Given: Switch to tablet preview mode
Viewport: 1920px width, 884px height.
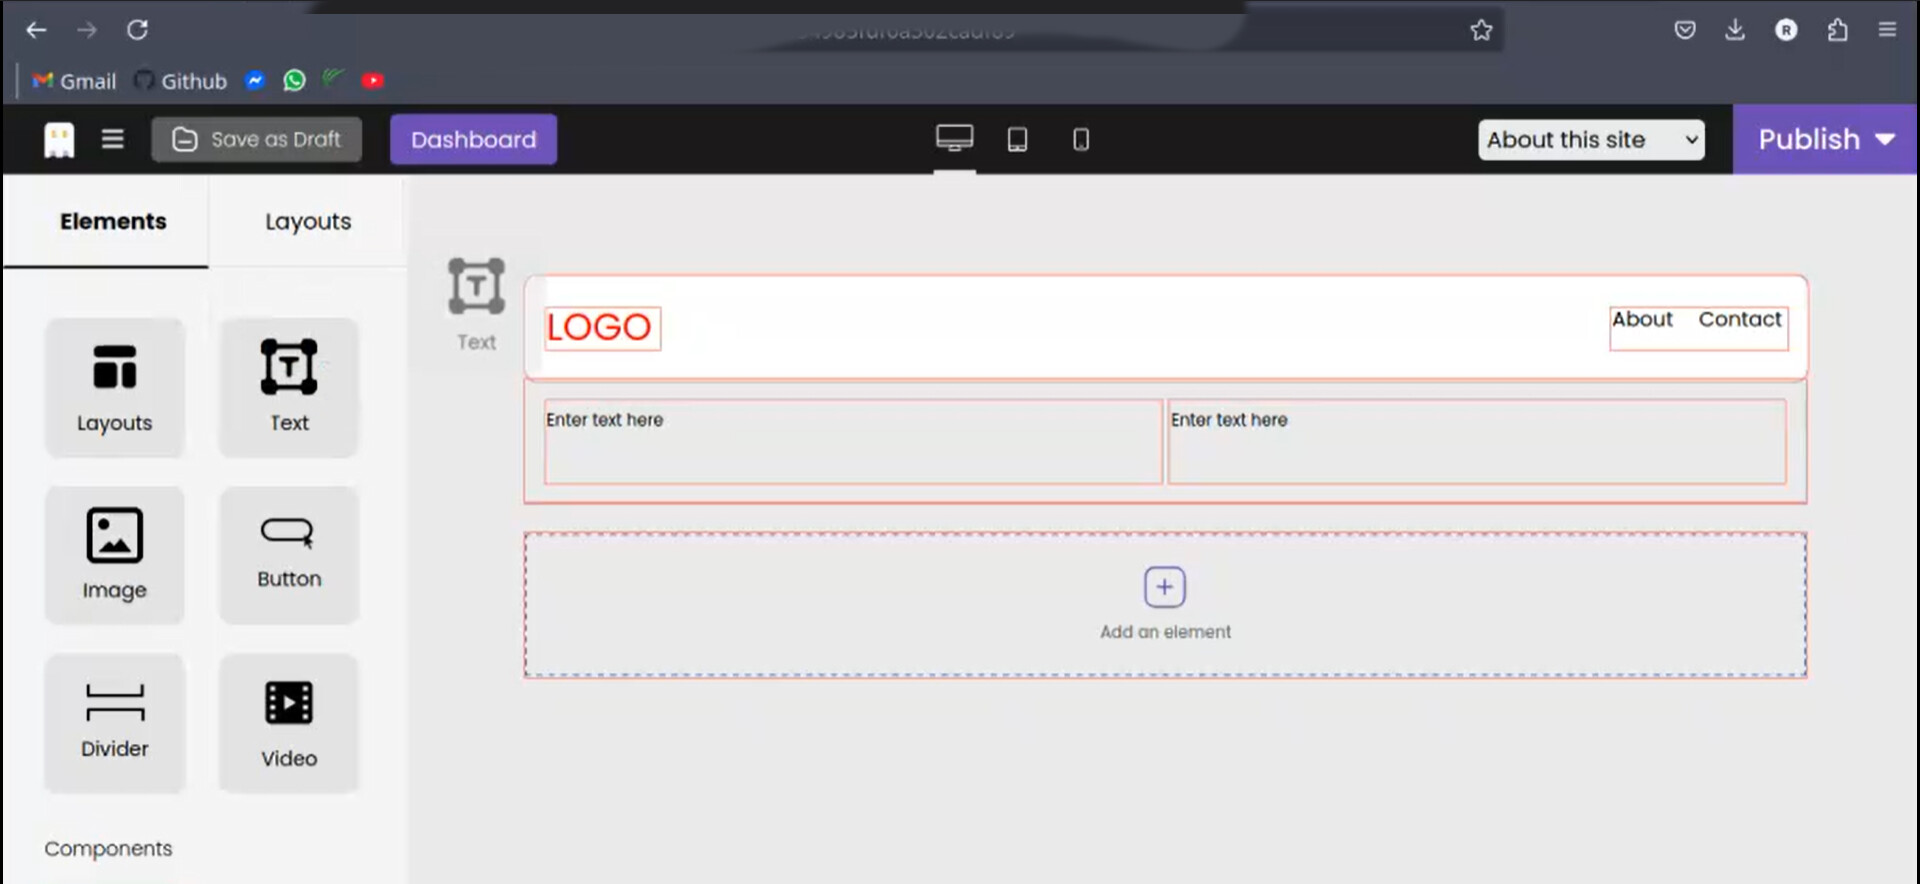Looking at the screenshot, I should coord(1017,139).
